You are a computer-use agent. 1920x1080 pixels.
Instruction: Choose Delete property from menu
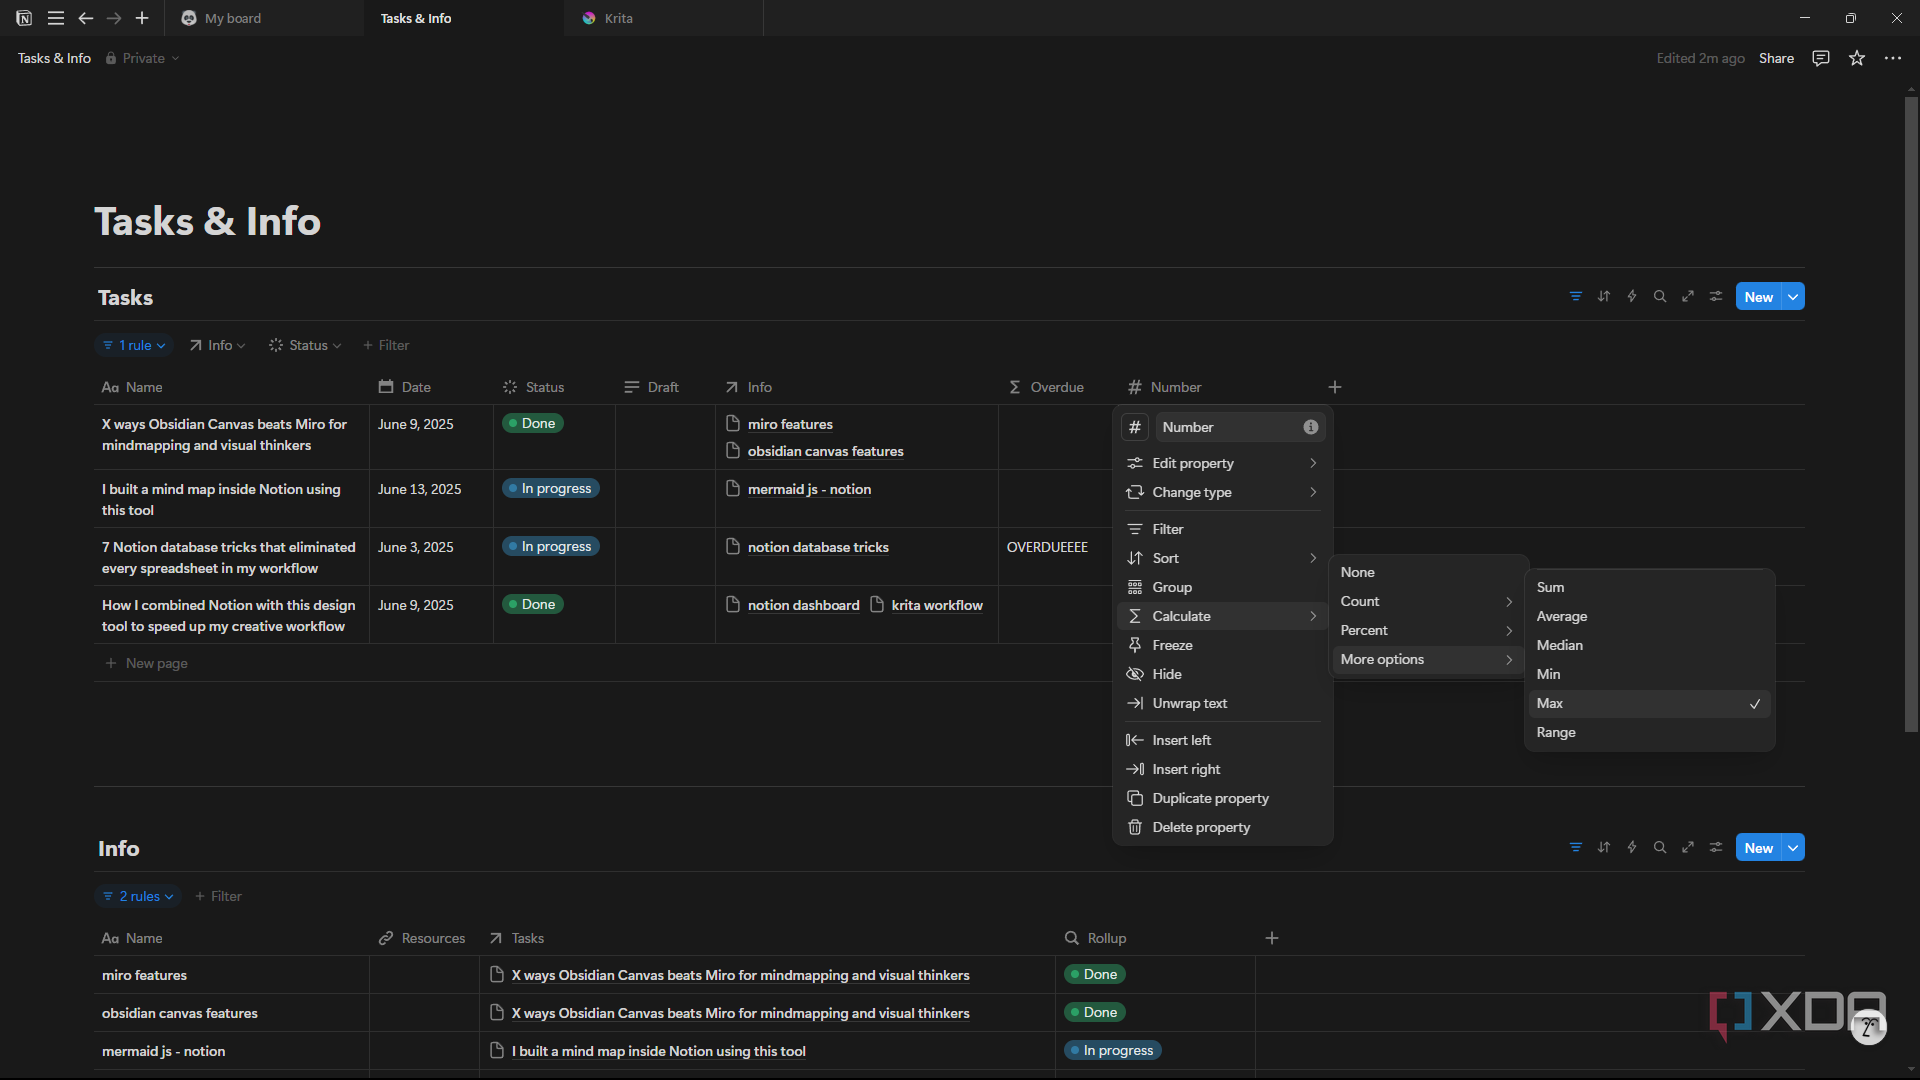[x=1222, y=827]
